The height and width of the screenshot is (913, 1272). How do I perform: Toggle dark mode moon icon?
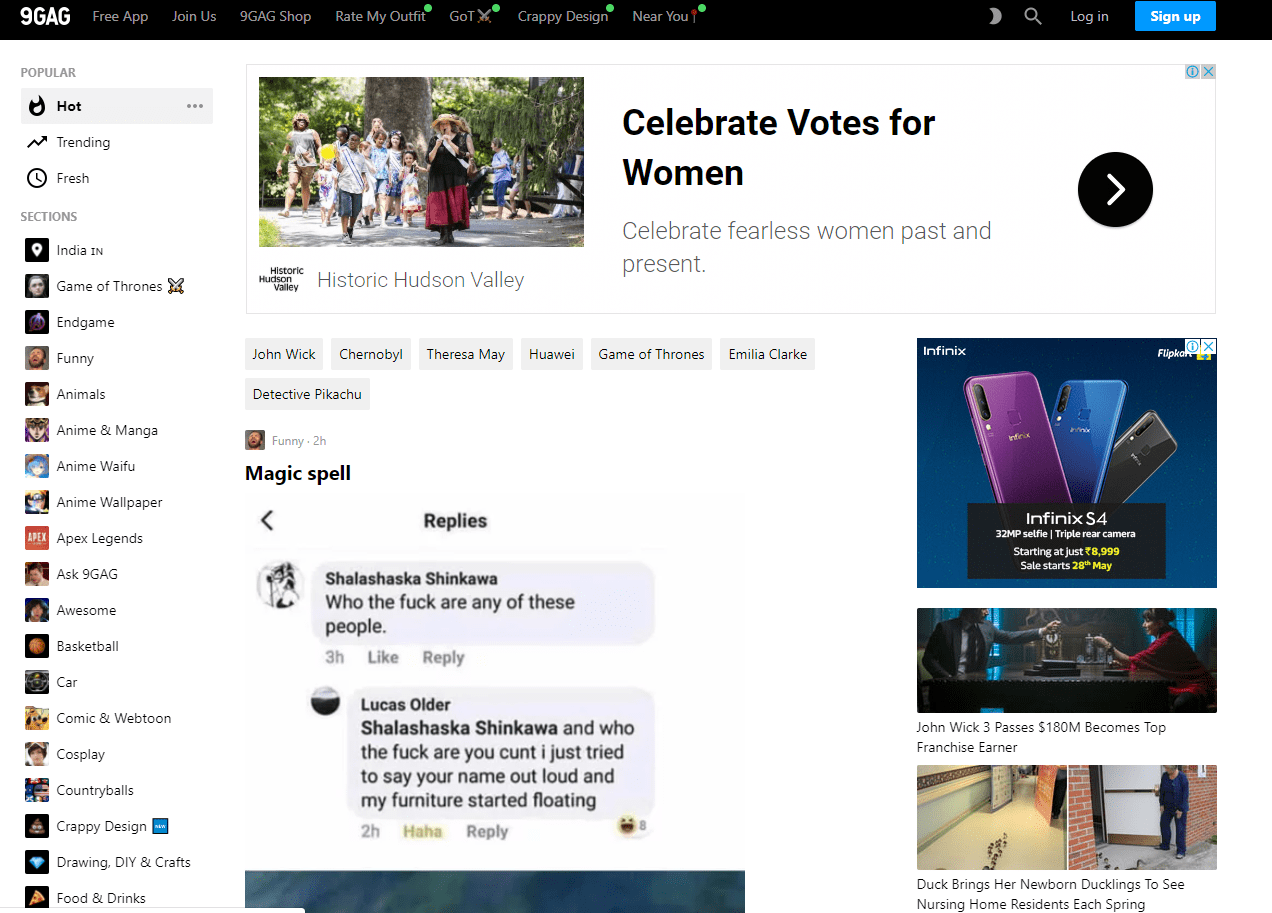coord(995,16)
